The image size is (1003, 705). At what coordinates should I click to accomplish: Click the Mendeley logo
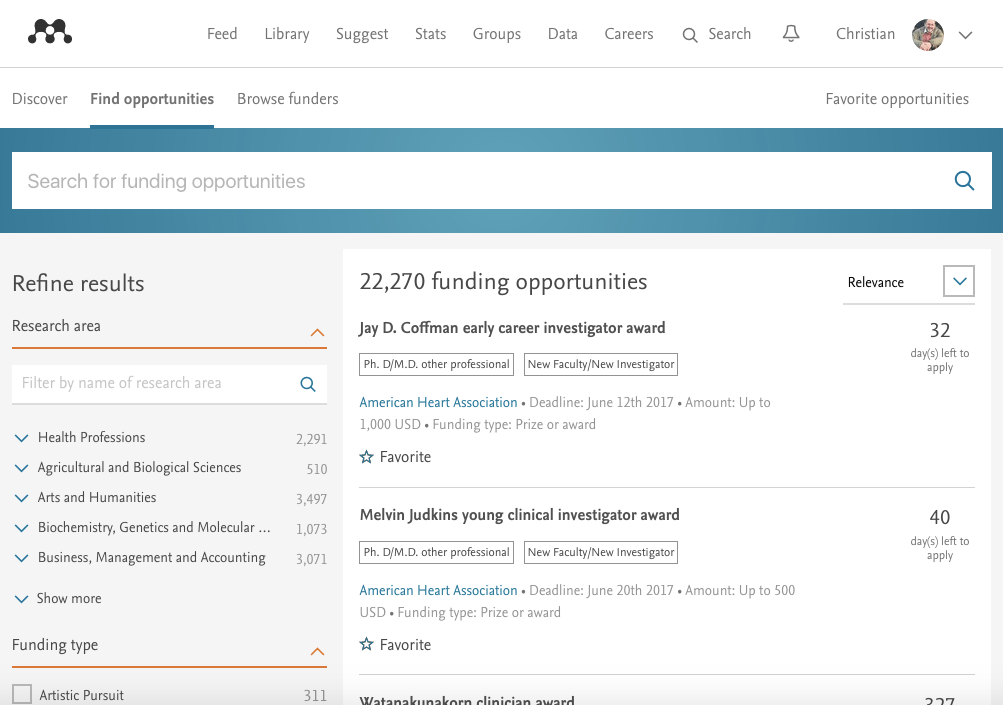click(x=49, y=32)
